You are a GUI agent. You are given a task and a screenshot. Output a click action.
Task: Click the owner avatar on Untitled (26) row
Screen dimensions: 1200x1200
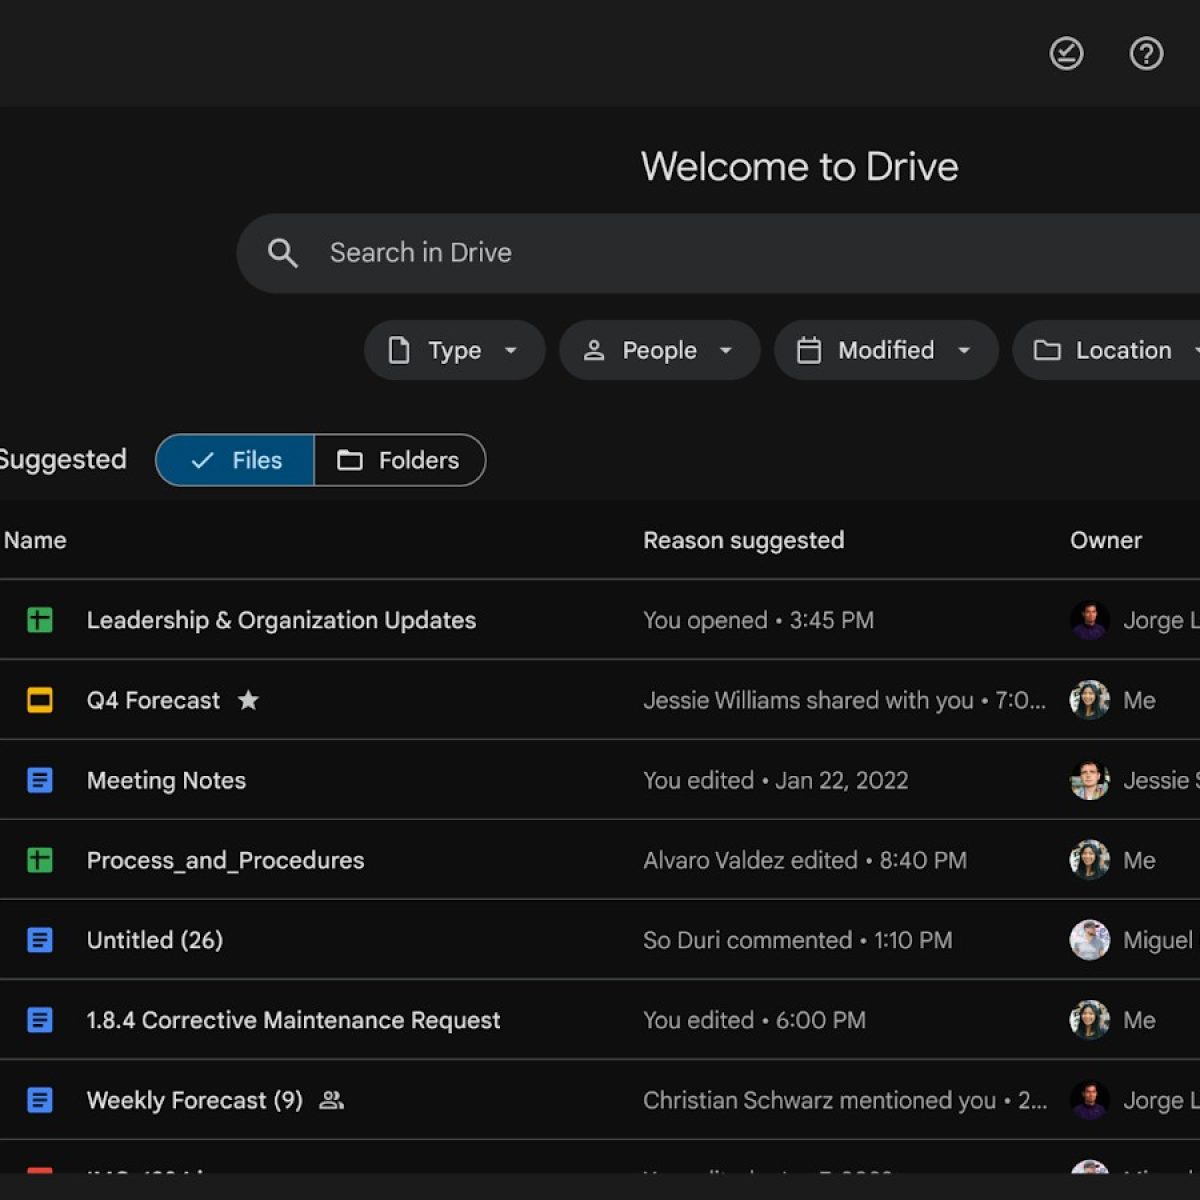[1089, 940]
